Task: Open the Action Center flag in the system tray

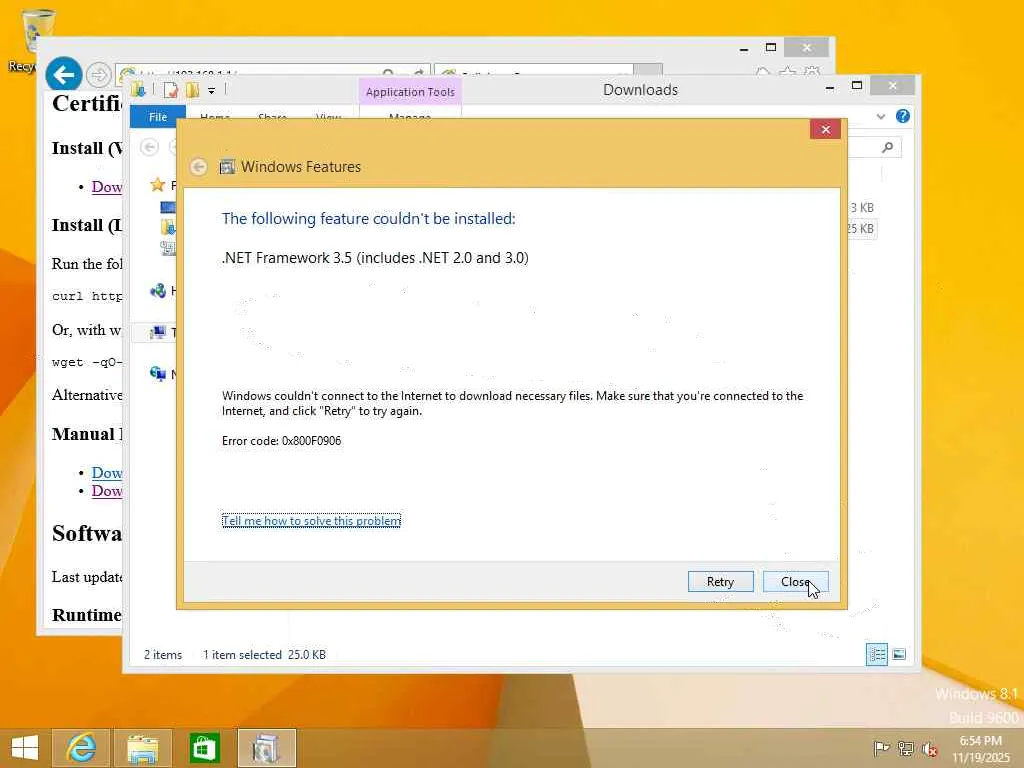Action: pyautogui.click(x=881, y=748)
